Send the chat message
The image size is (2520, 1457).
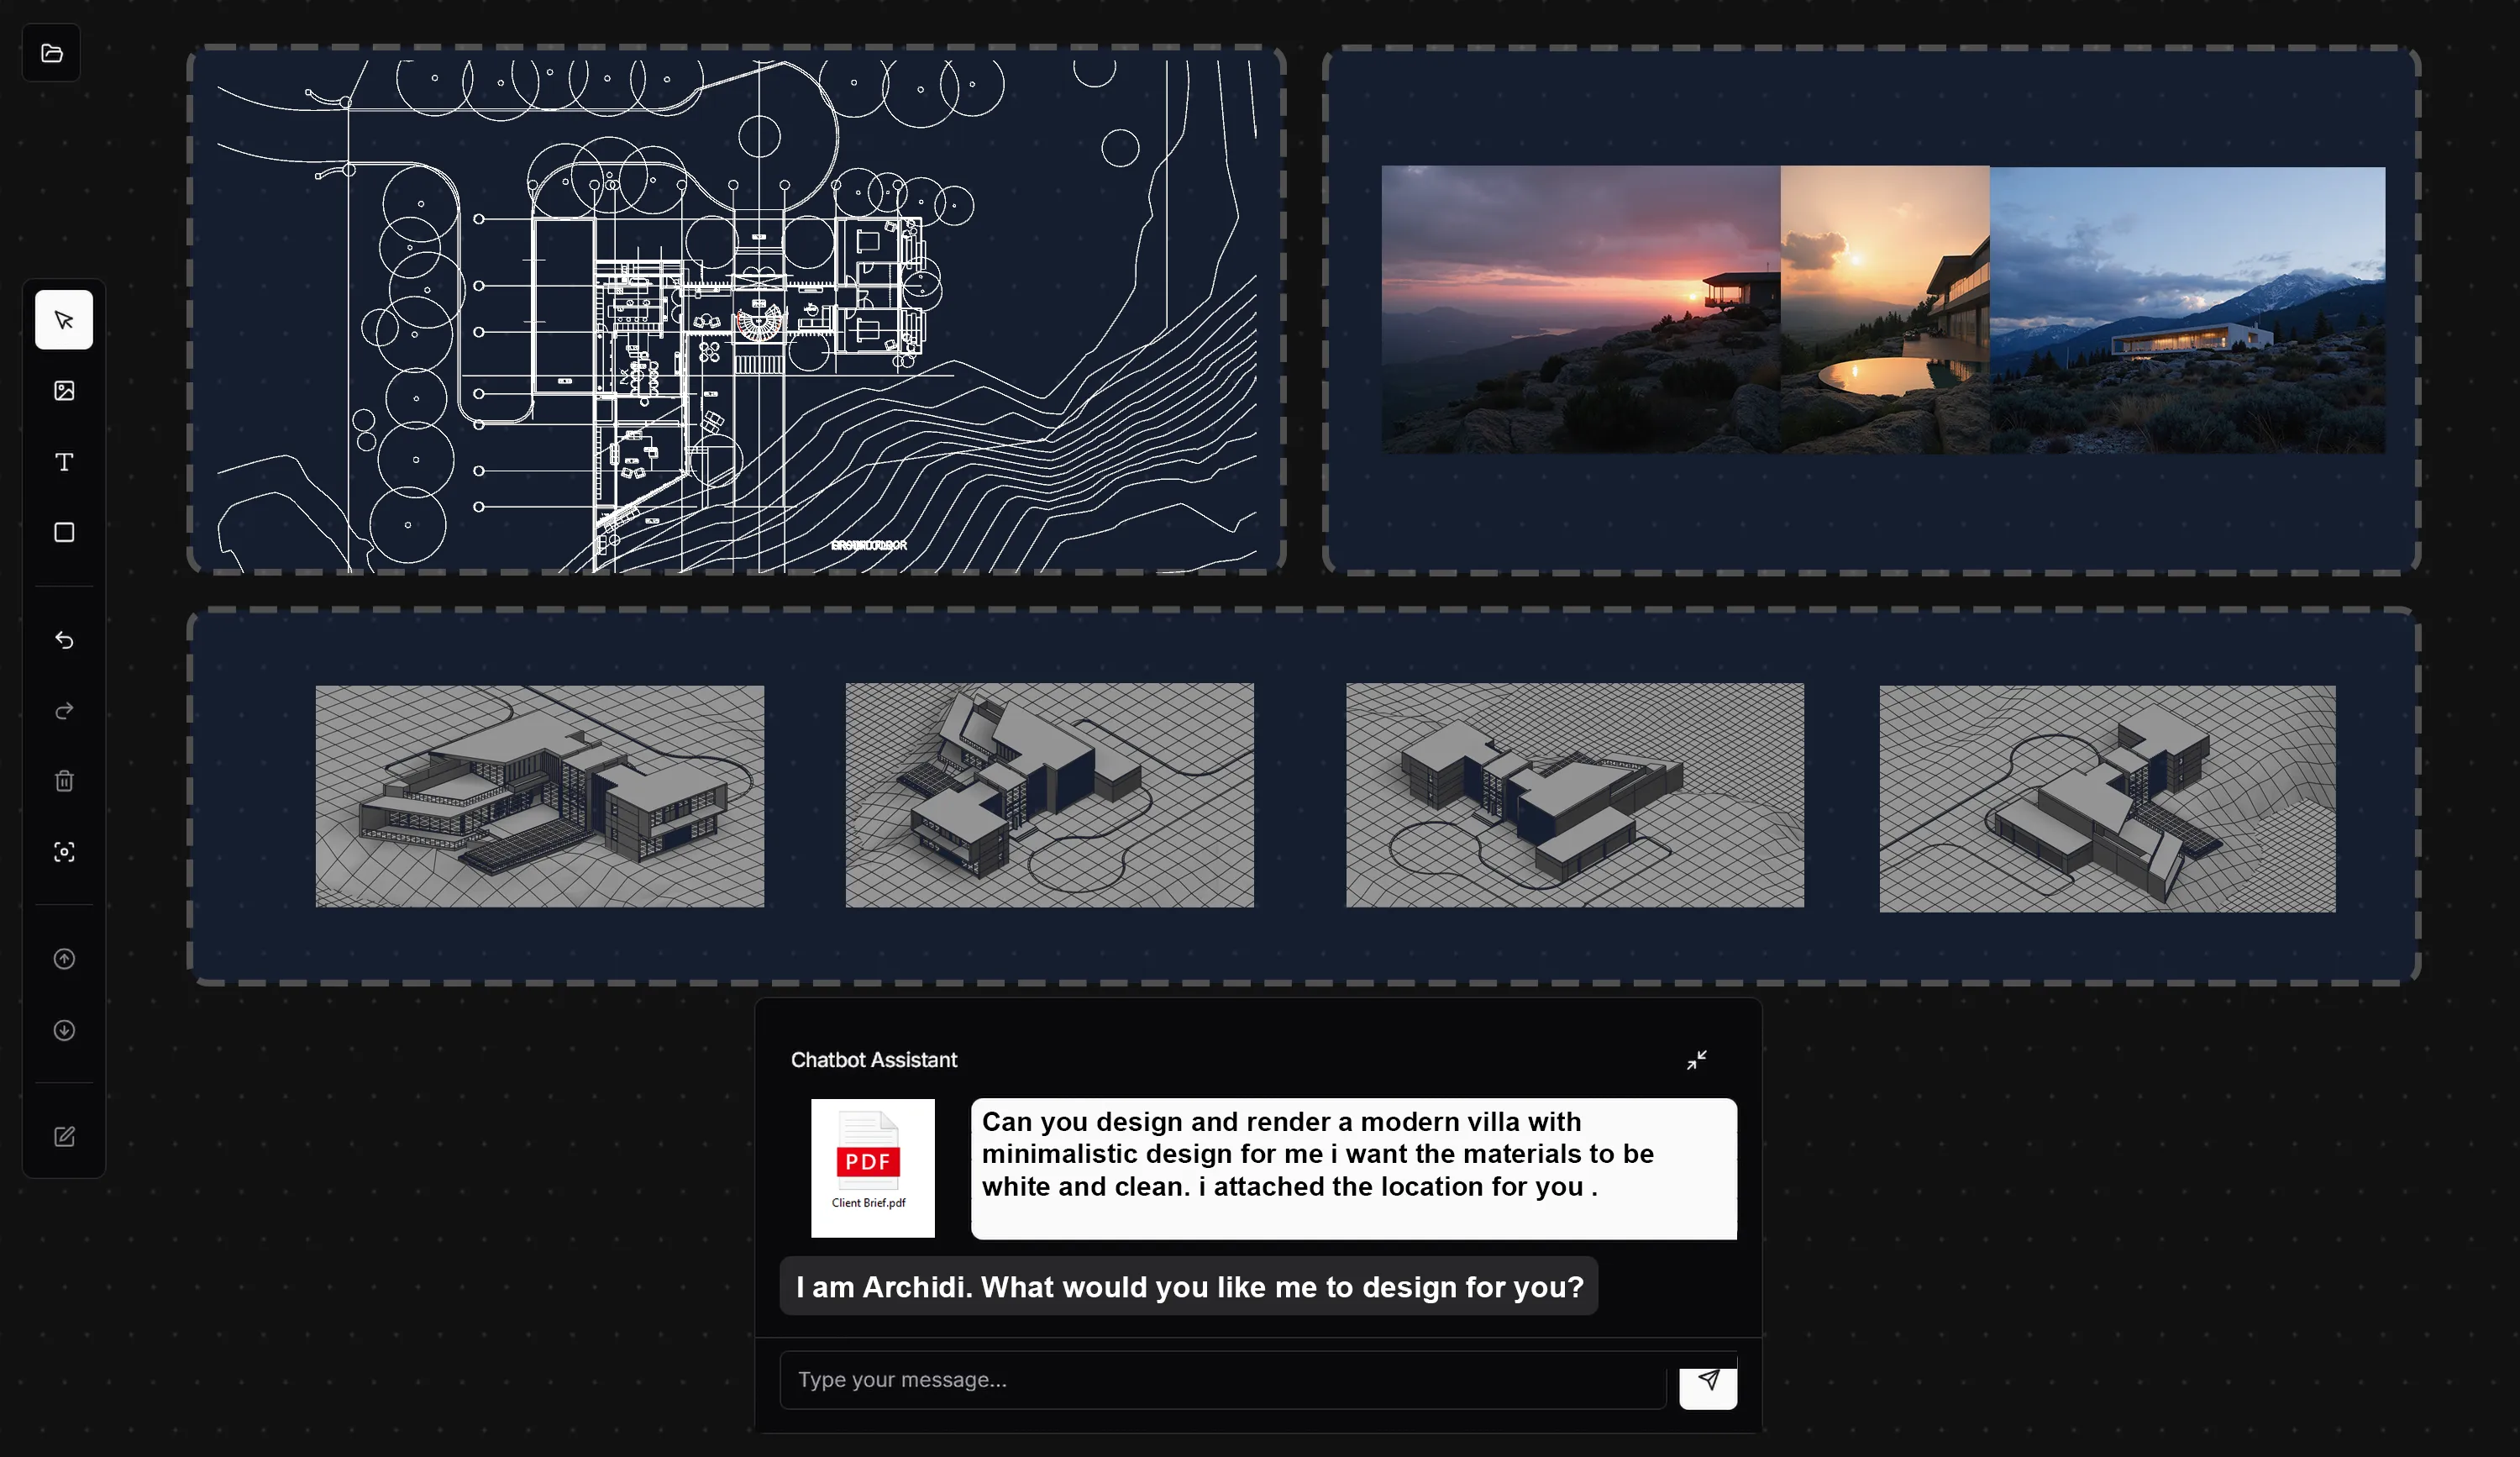pyautogui.click(x=1708, y=1381)
